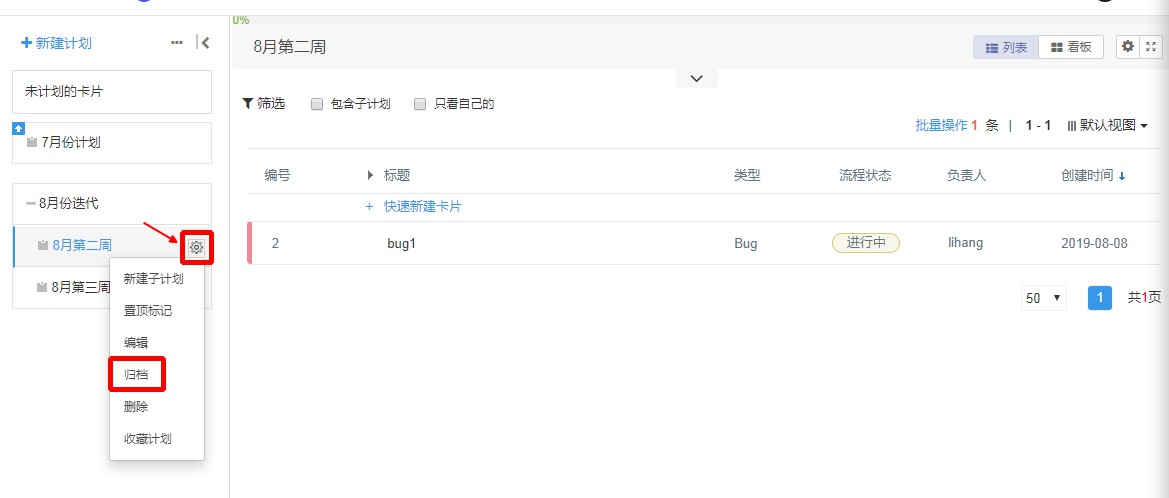Open settings gear in top-right toolbar
This screenshot has height=498, width=1169.
click(1128, 46)
